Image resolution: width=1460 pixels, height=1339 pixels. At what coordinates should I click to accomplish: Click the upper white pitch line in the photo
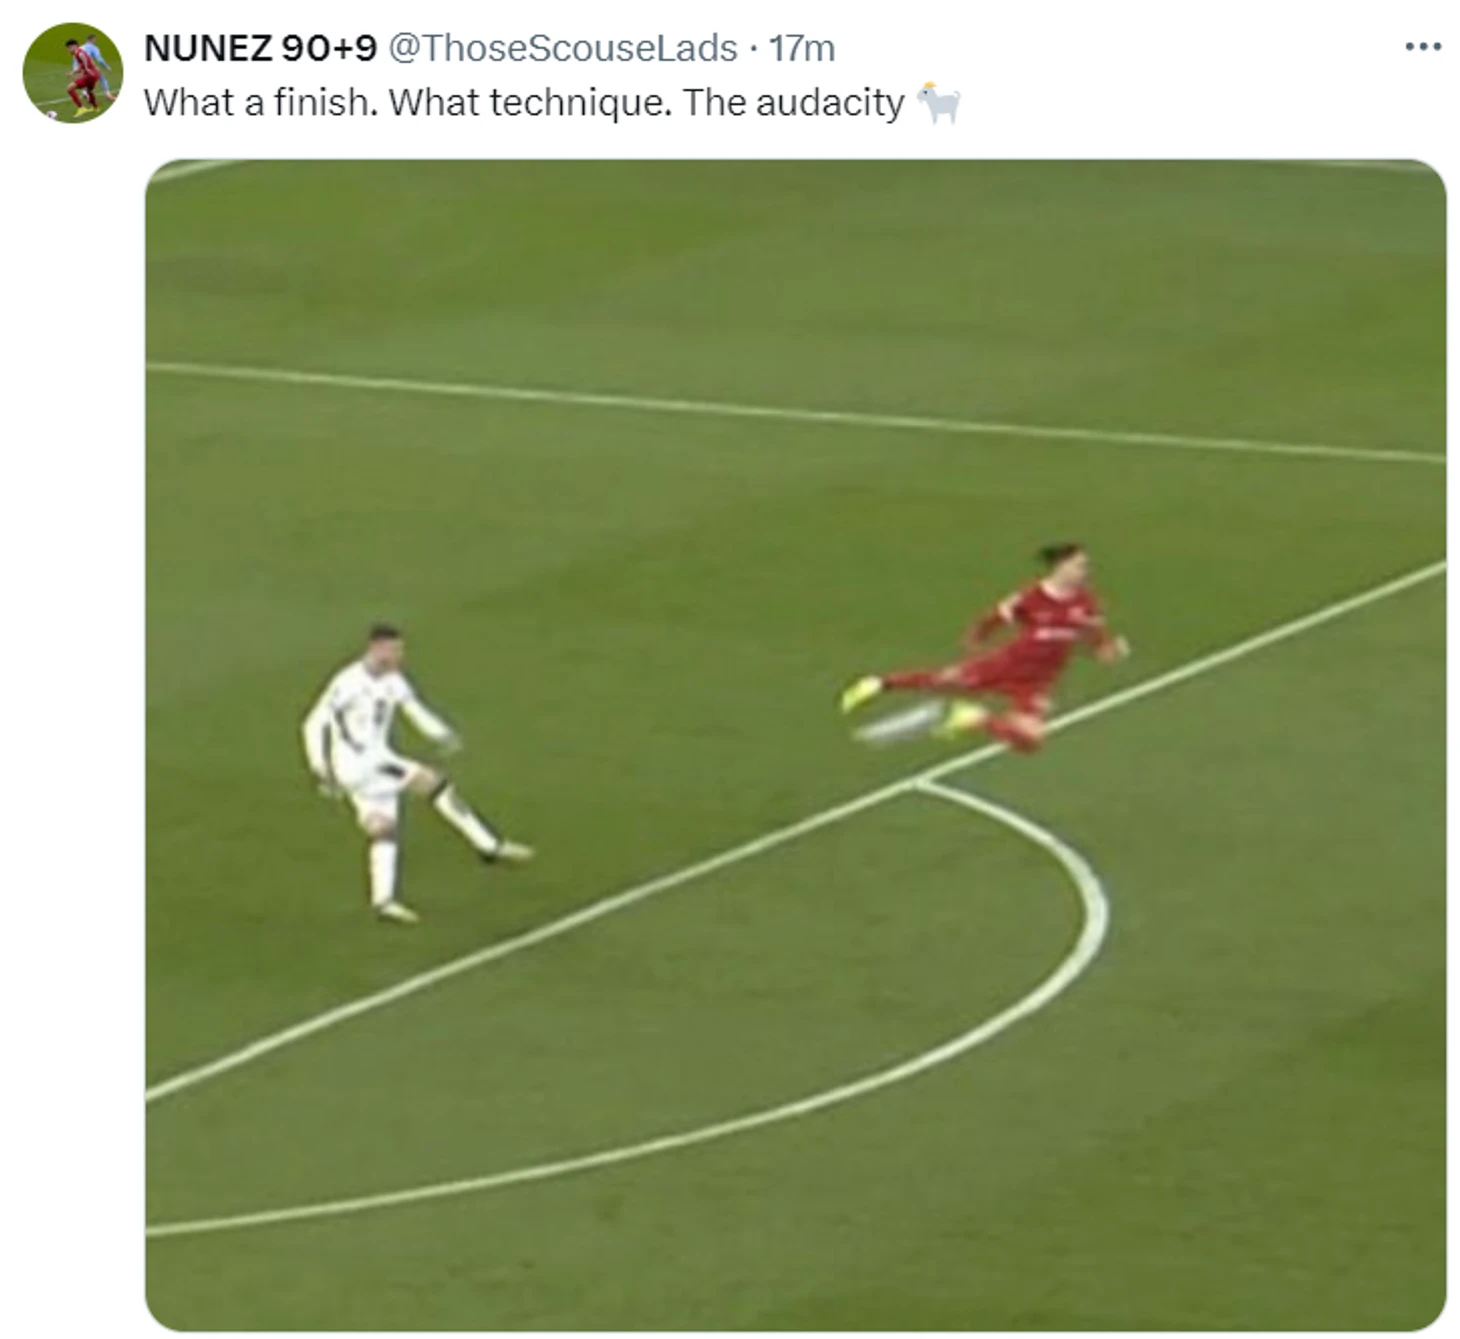pos(795,412)
